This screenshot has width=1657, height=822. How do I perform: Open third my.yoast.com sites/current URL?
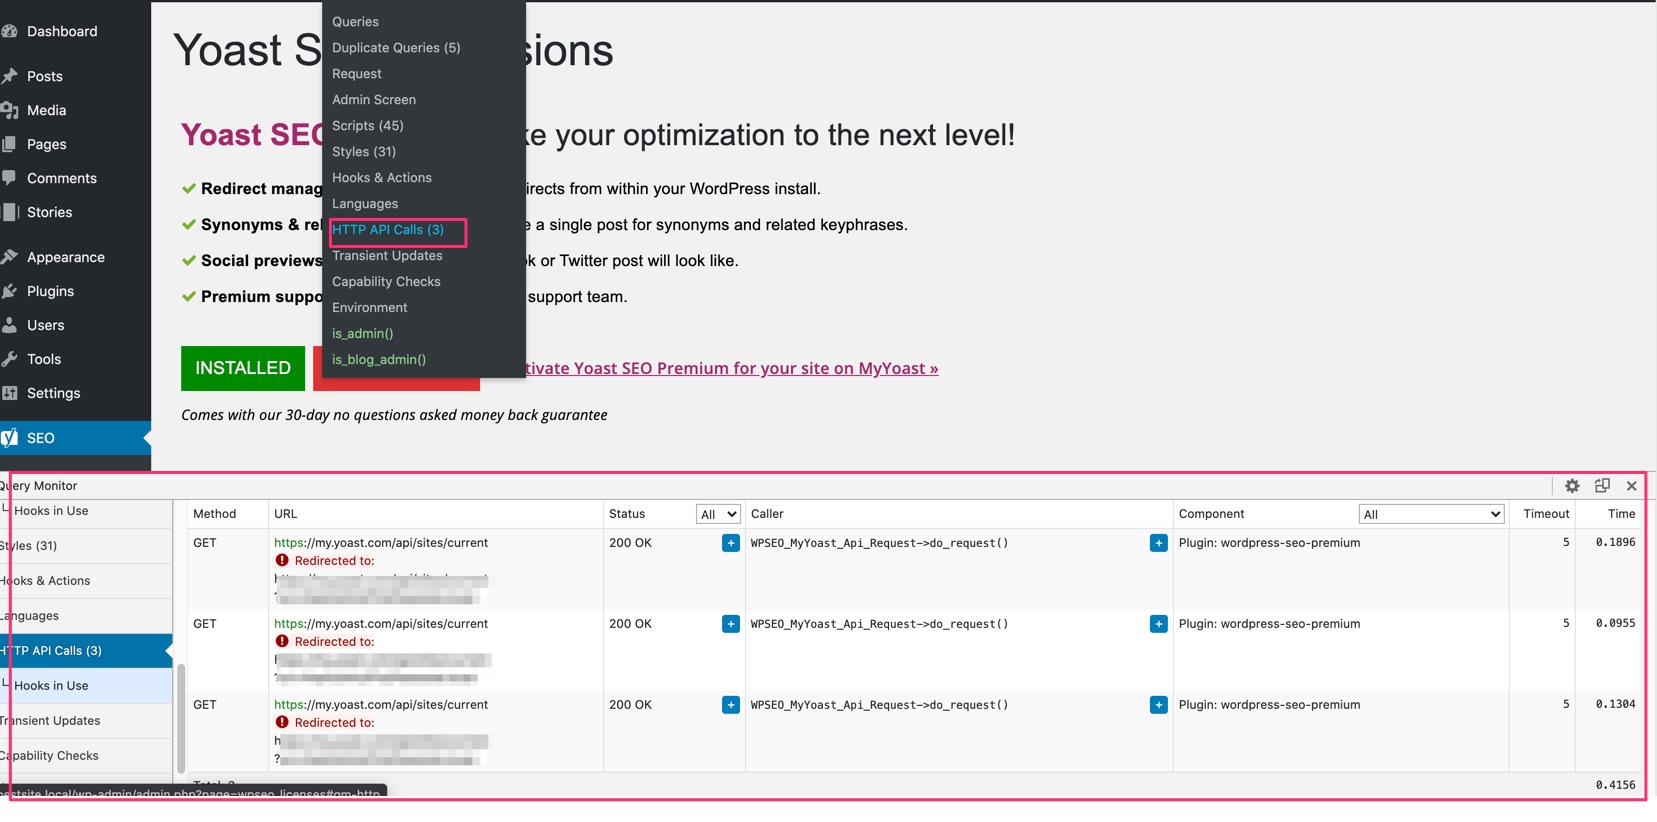(381, 705)
